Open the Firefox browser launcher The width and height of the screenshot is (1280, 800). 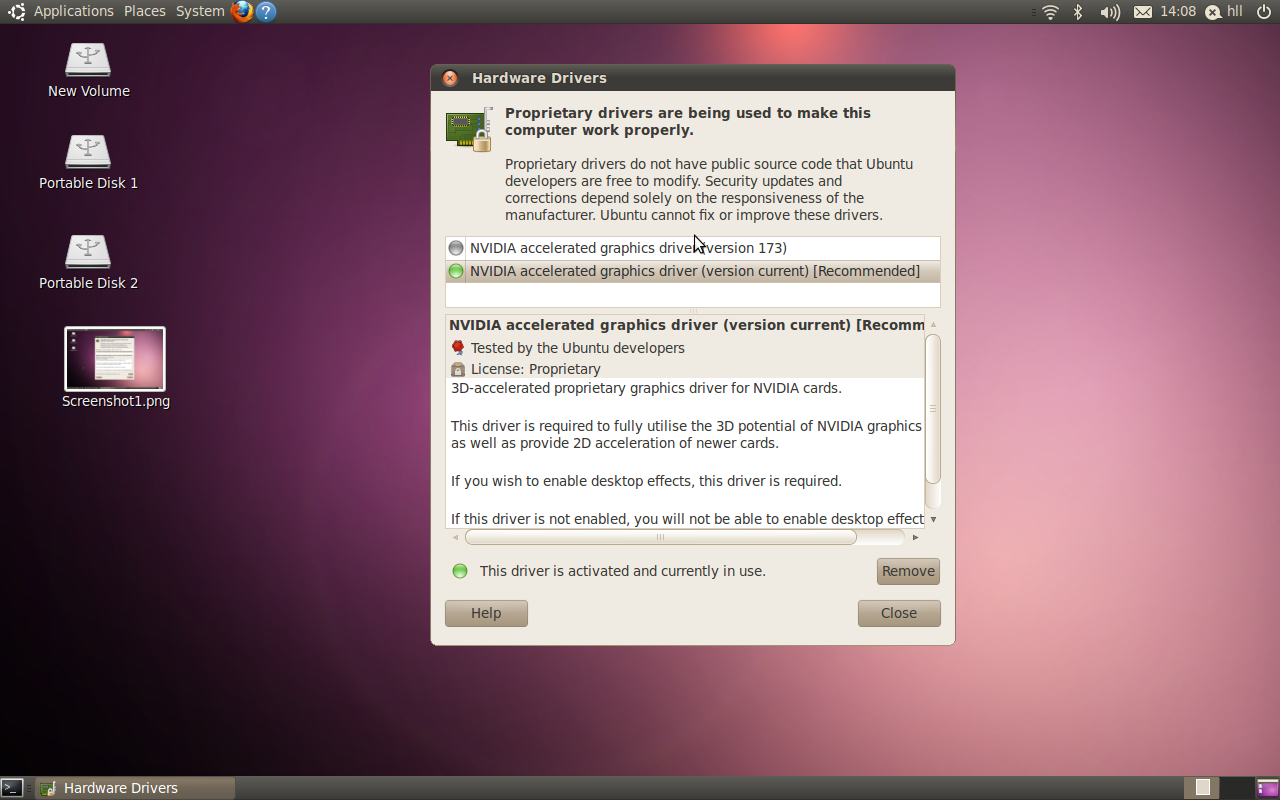pos(242,11)
